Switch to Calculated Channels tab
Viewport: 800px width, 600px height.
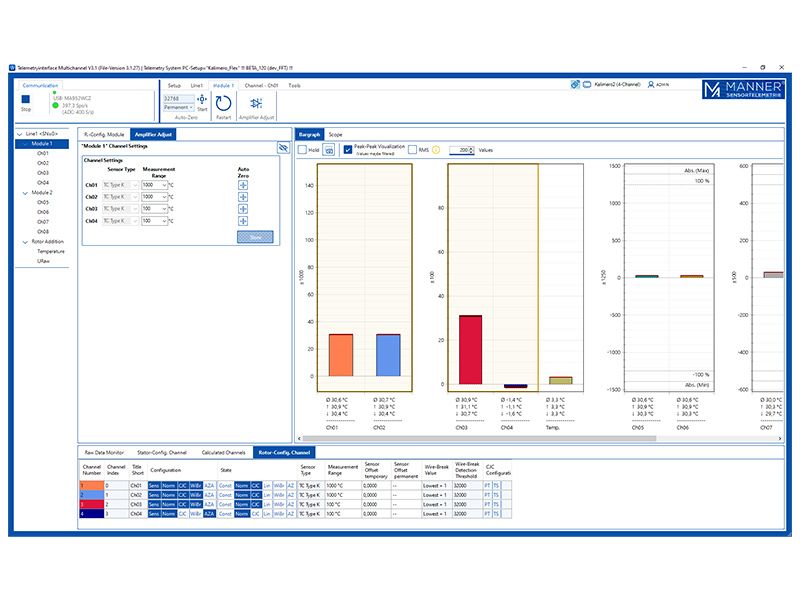(223, 453)
